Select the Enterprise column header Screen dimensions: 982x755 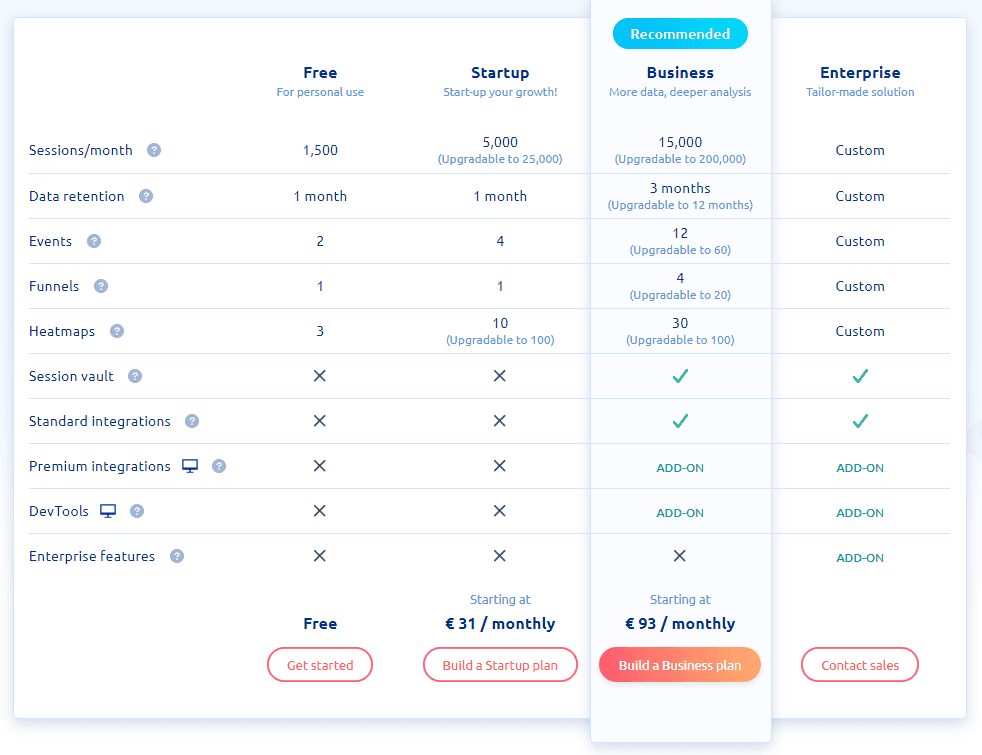coord(860,72)
